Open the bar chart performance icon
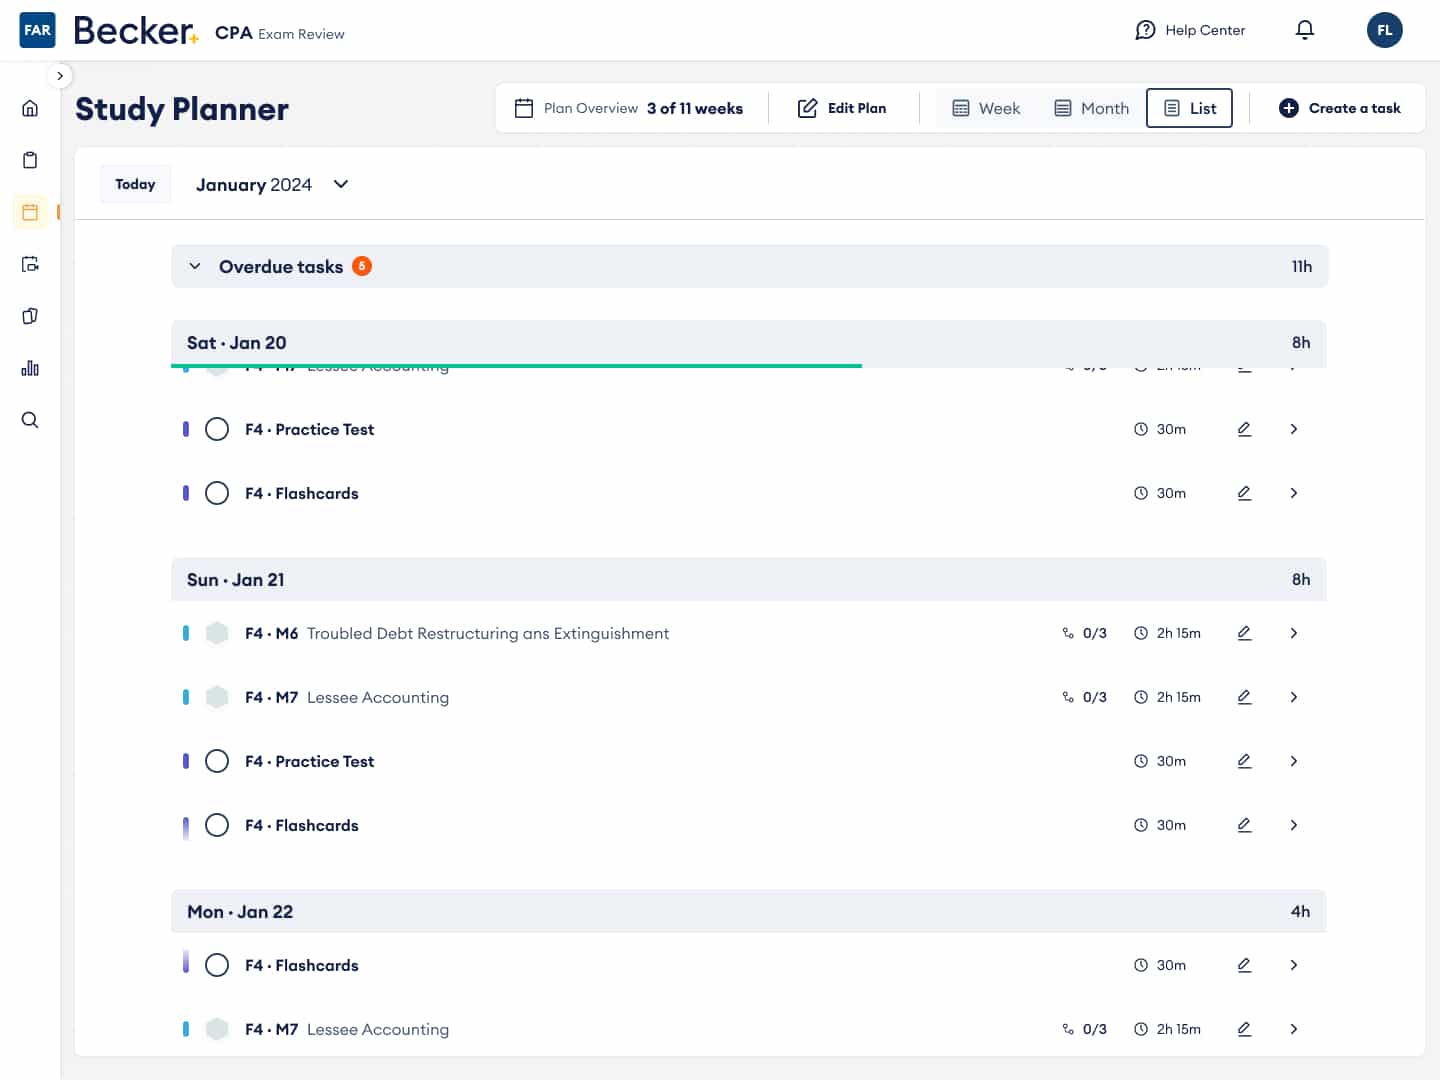1440x1080 pixels. [30, 368]
